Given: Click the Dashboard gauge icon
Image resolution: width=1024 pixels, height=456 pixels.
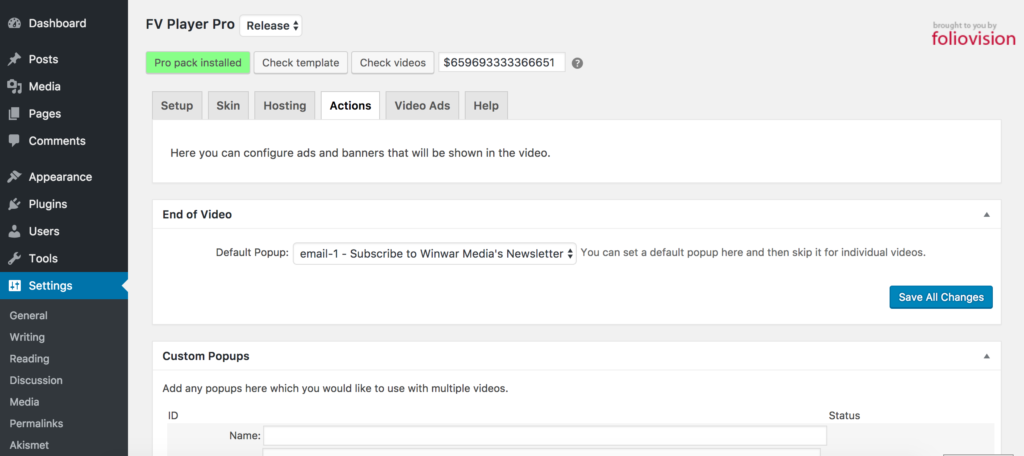Looking at the screenshot, I should [x=14, y=24].
